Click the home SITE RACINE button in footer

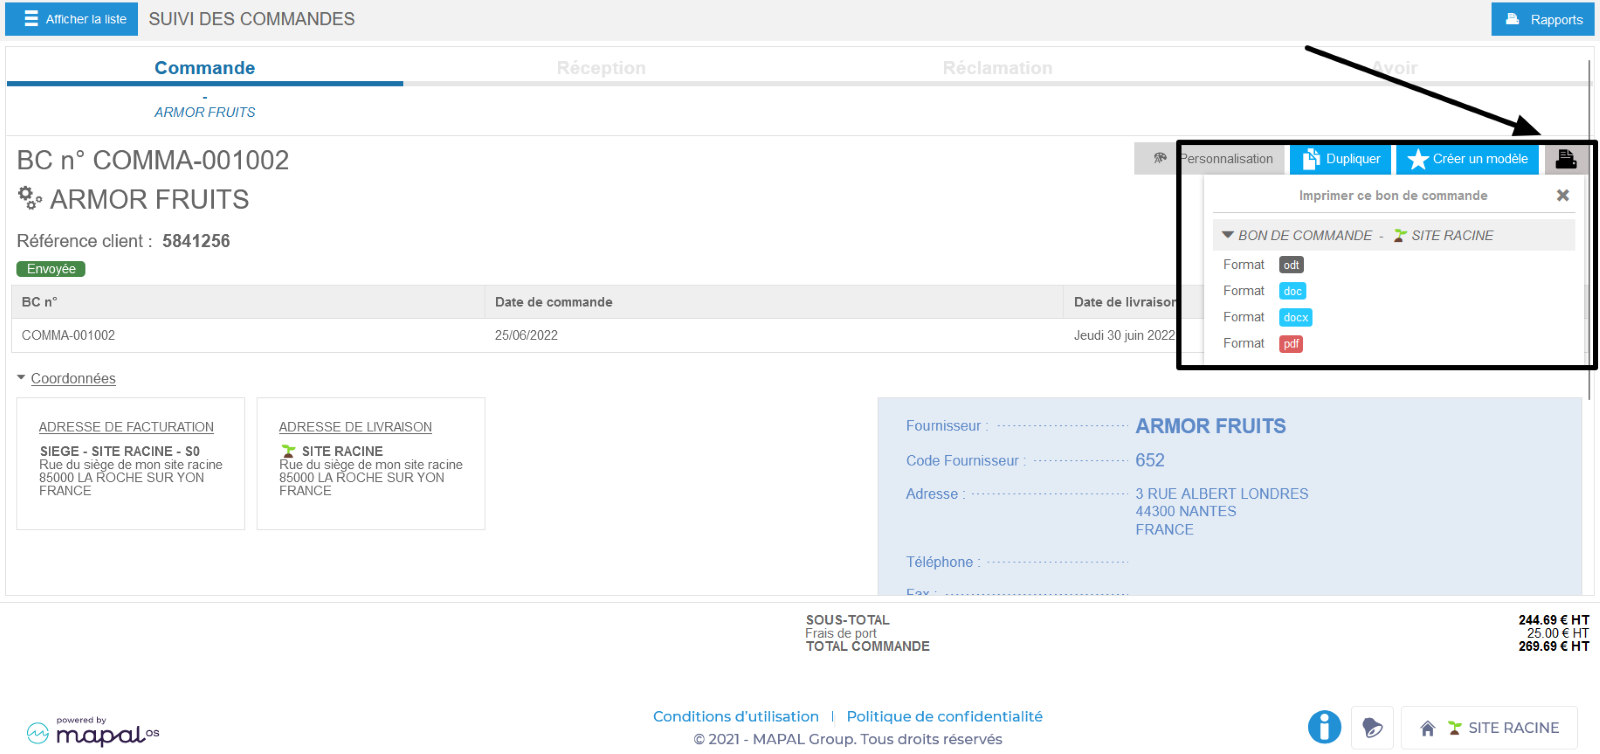click(1490, 727)
